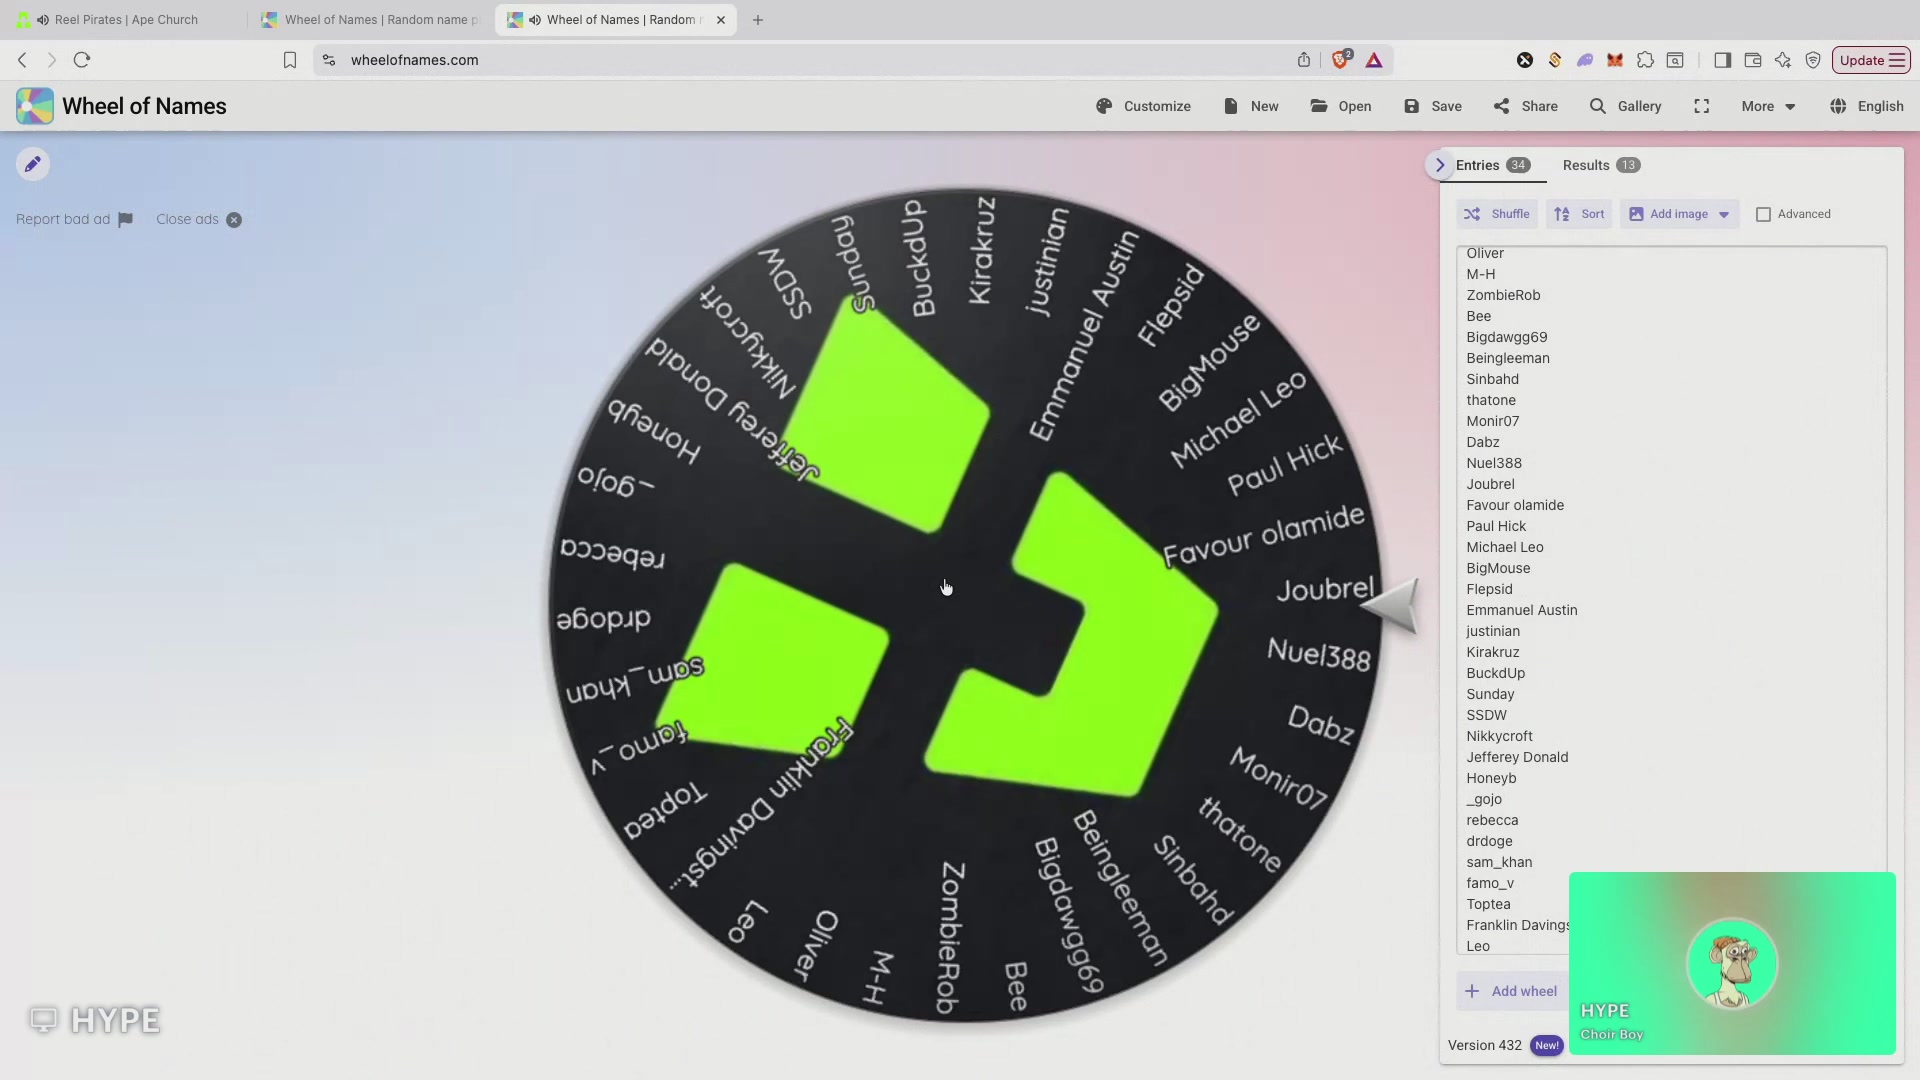Open the Customize palette option

[1143, 106]
